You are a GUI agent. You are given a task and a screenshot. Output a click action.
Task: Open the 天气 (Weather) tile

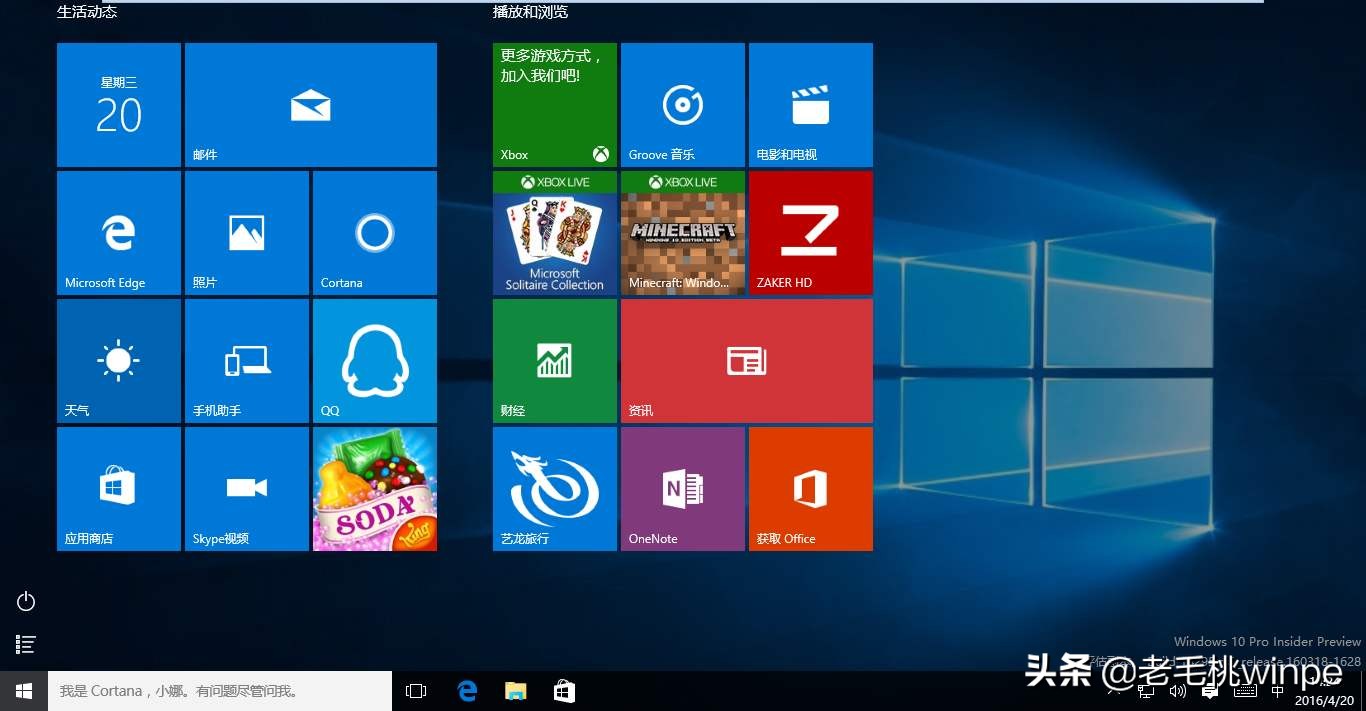[x=118, y=360]
